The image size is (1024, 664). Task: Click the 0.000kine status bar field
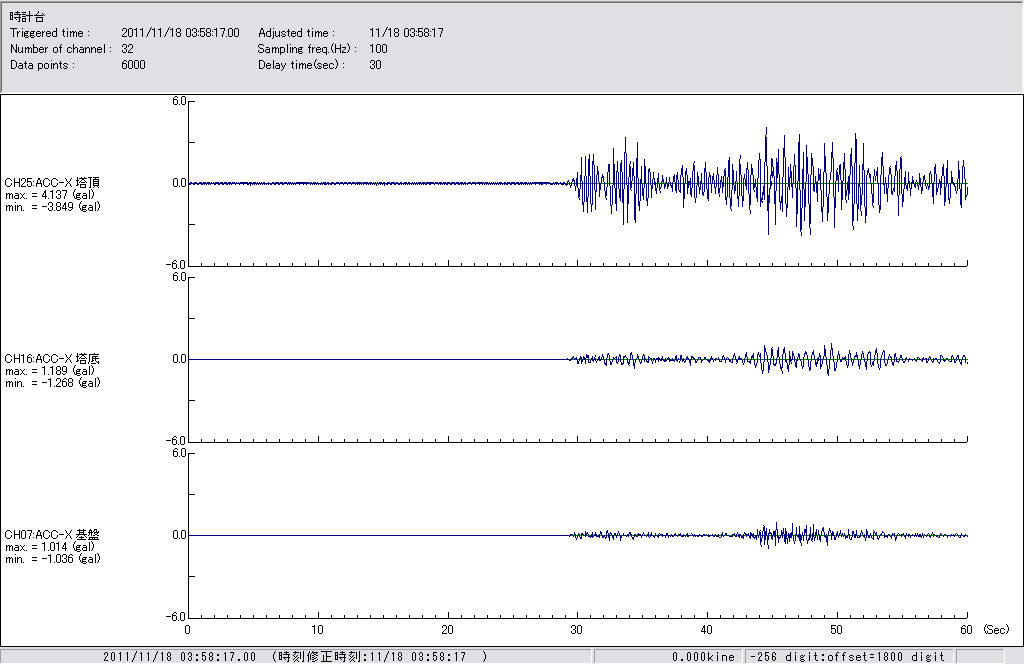(x=703, y=657)
